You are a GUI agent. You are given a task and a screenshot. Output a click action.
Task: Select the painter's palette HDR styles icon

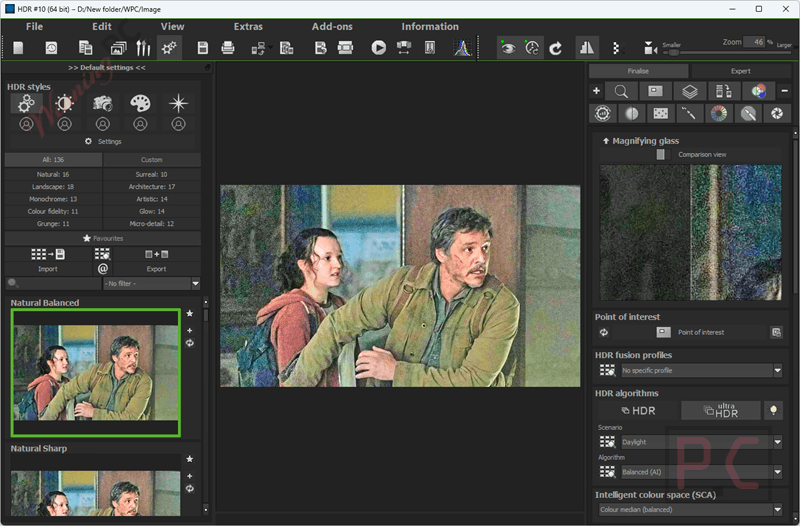point(140,104)
